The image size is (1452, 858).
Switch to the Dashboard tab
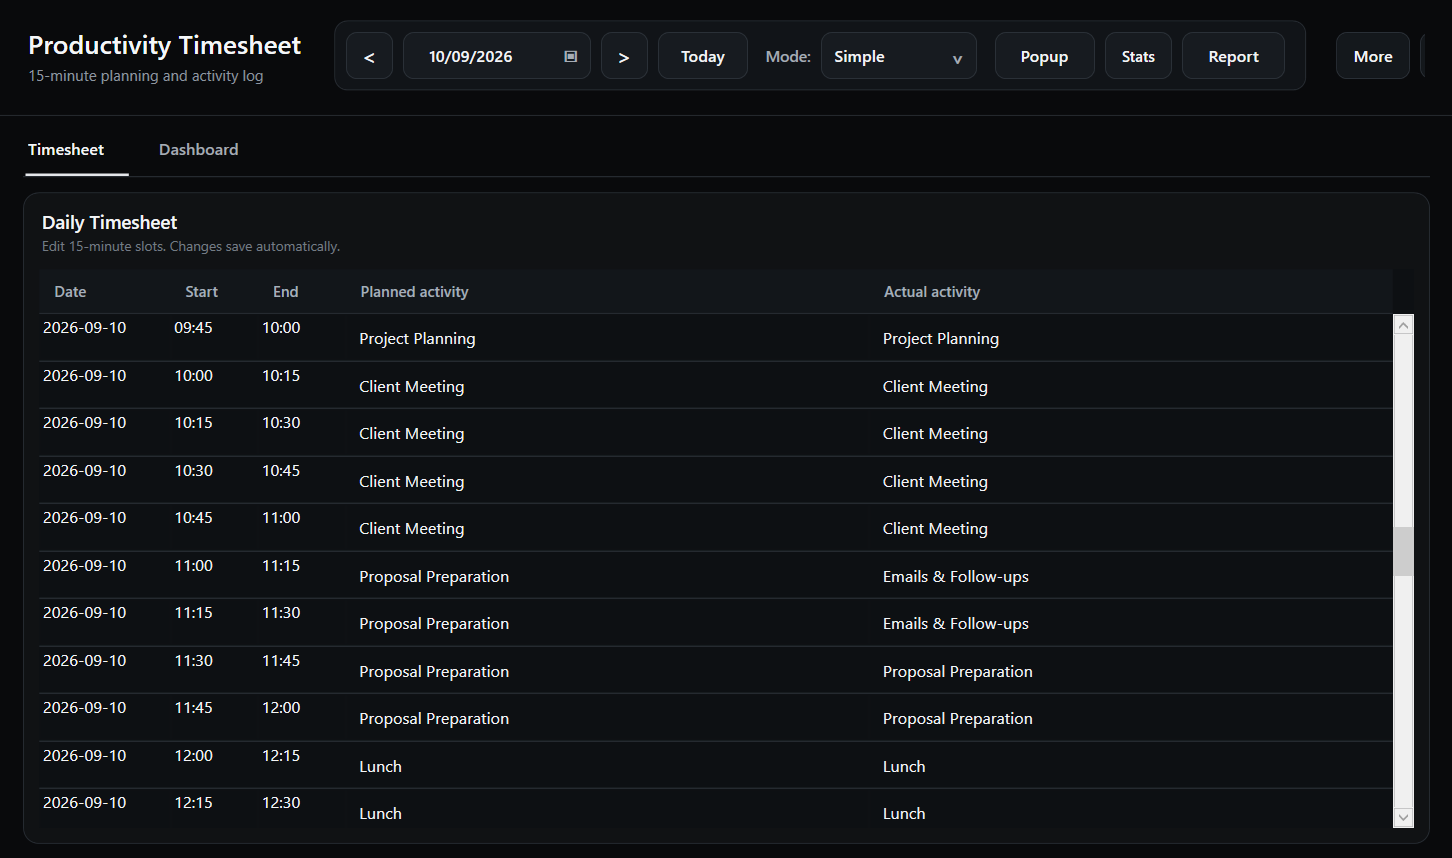pos(199,150)
